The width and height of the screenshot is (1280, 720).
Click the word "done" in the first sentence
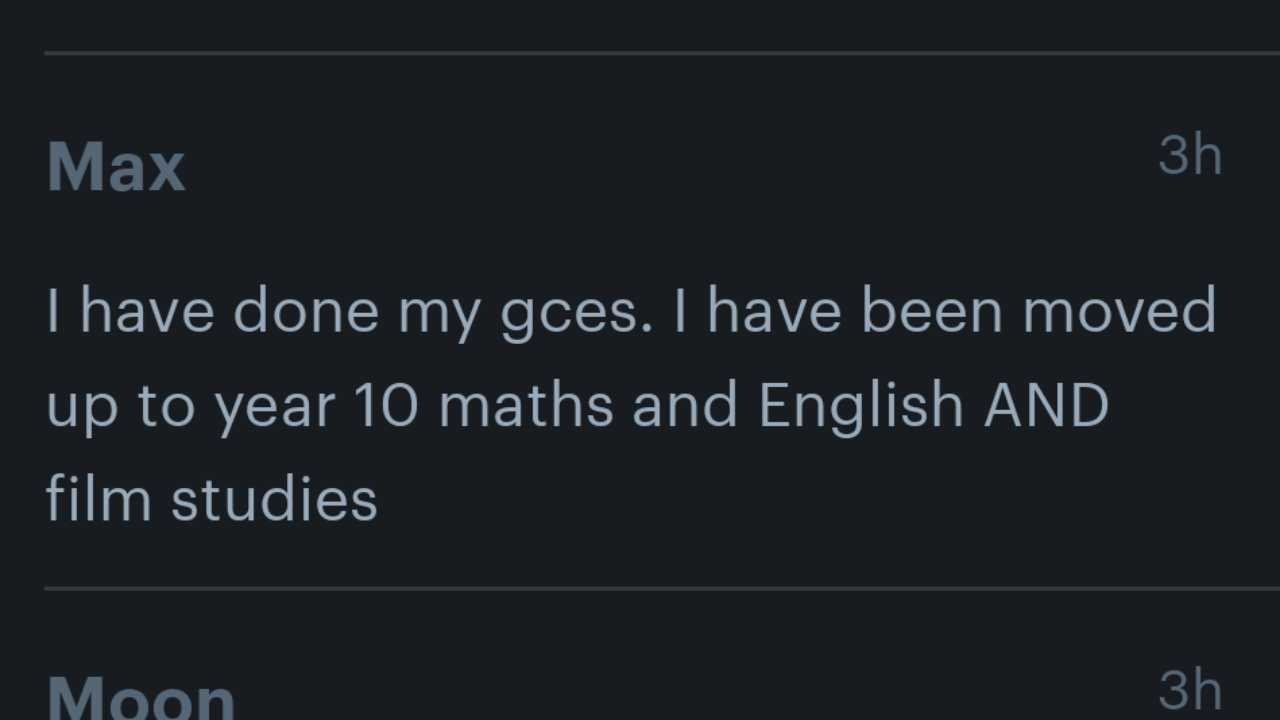[306, 311]
